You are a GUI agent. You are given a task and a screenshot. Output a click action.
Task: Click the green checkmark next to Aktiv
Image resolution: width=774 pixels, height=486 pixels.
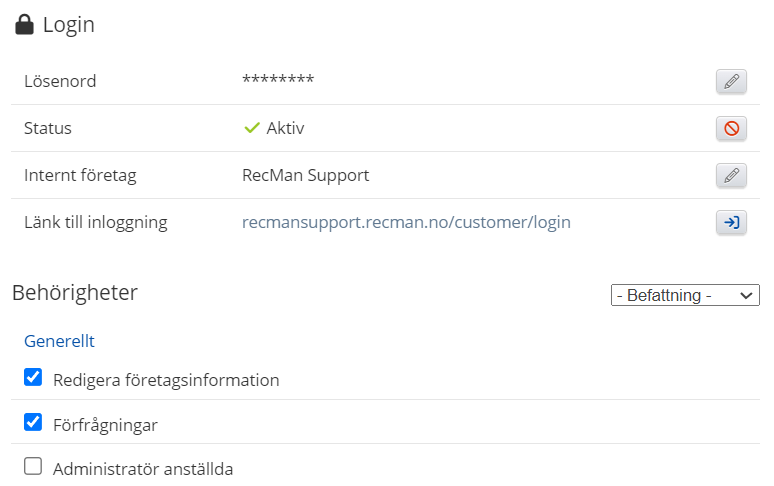click(252, 128)
